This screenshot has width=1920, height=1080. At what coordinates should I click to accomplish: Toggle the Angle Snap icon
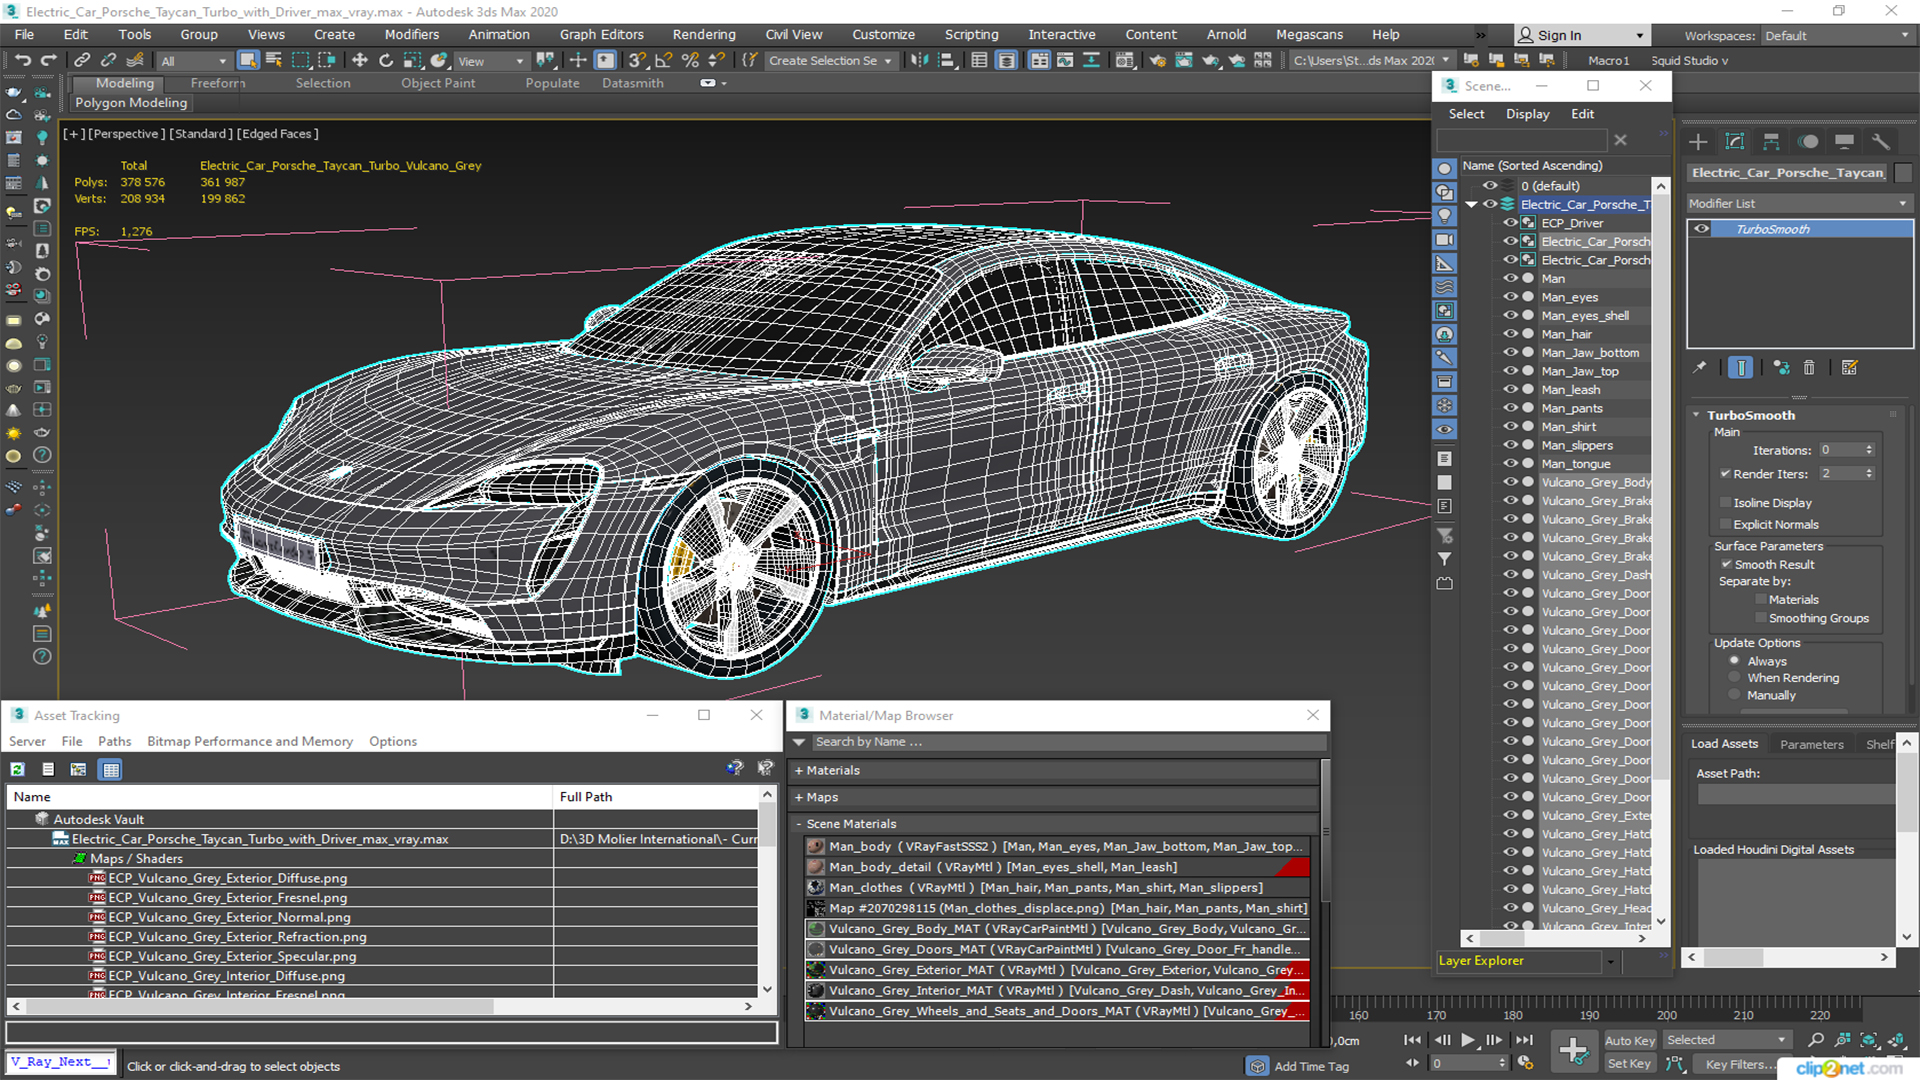(x=664, y=60)
